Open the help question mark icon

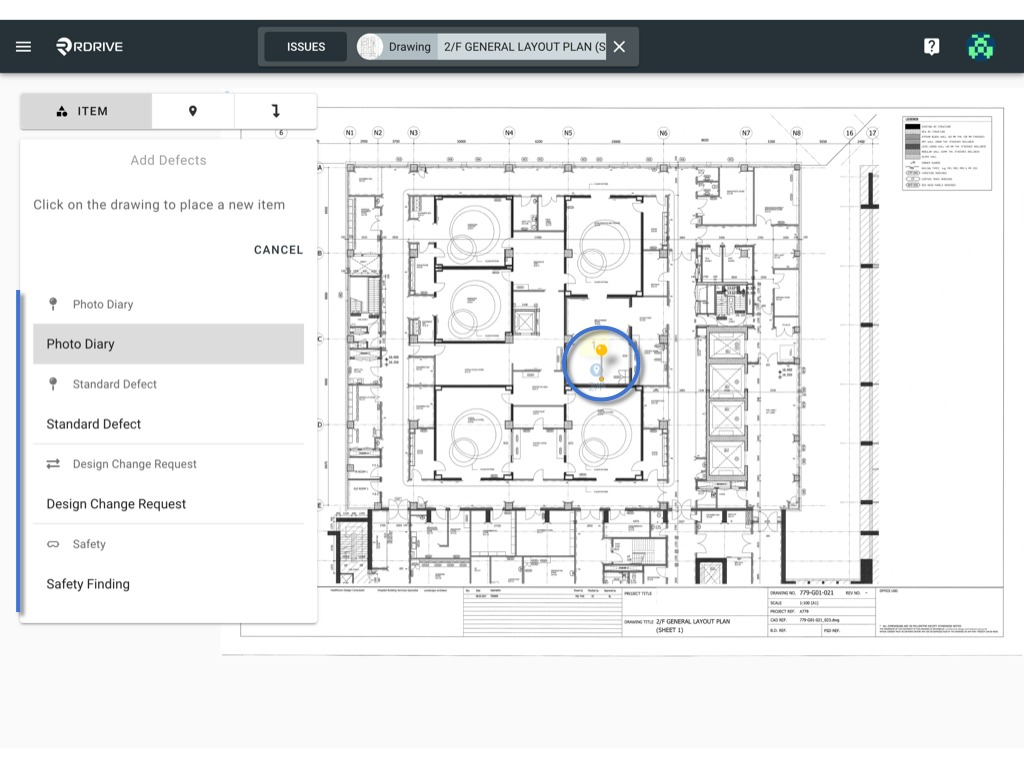point(931,46)
